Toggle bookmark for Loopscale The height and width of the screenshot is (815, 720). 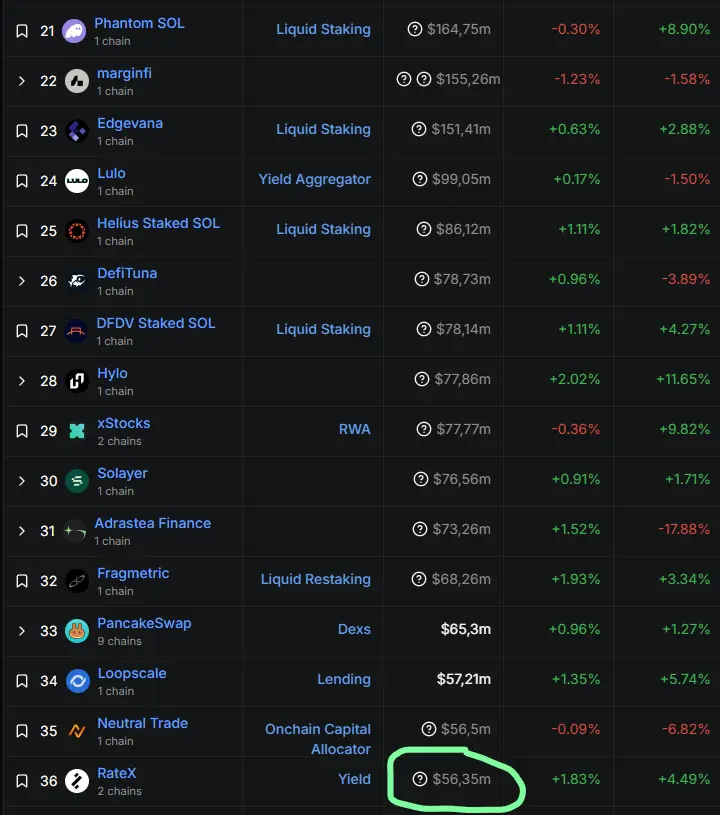pos(22,681)
